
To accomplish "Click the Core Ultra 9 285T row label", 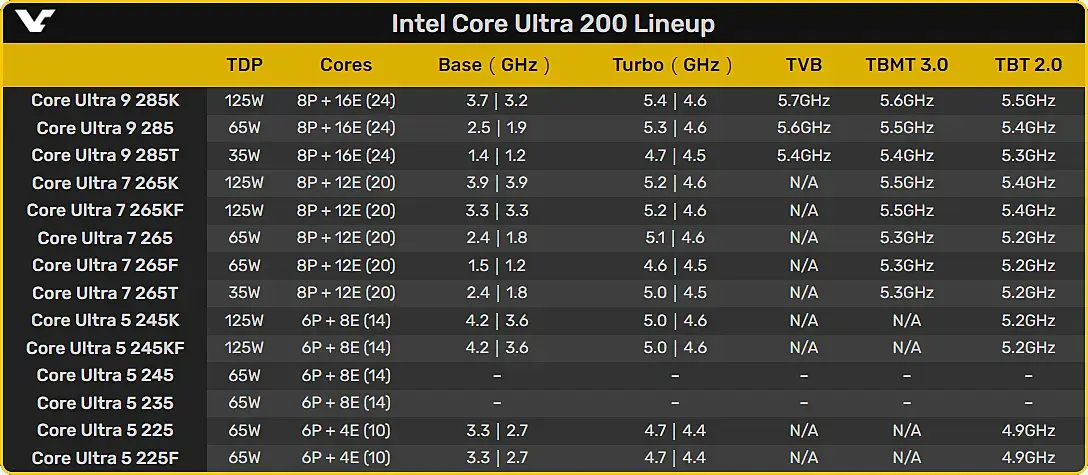I will (105, 155).
